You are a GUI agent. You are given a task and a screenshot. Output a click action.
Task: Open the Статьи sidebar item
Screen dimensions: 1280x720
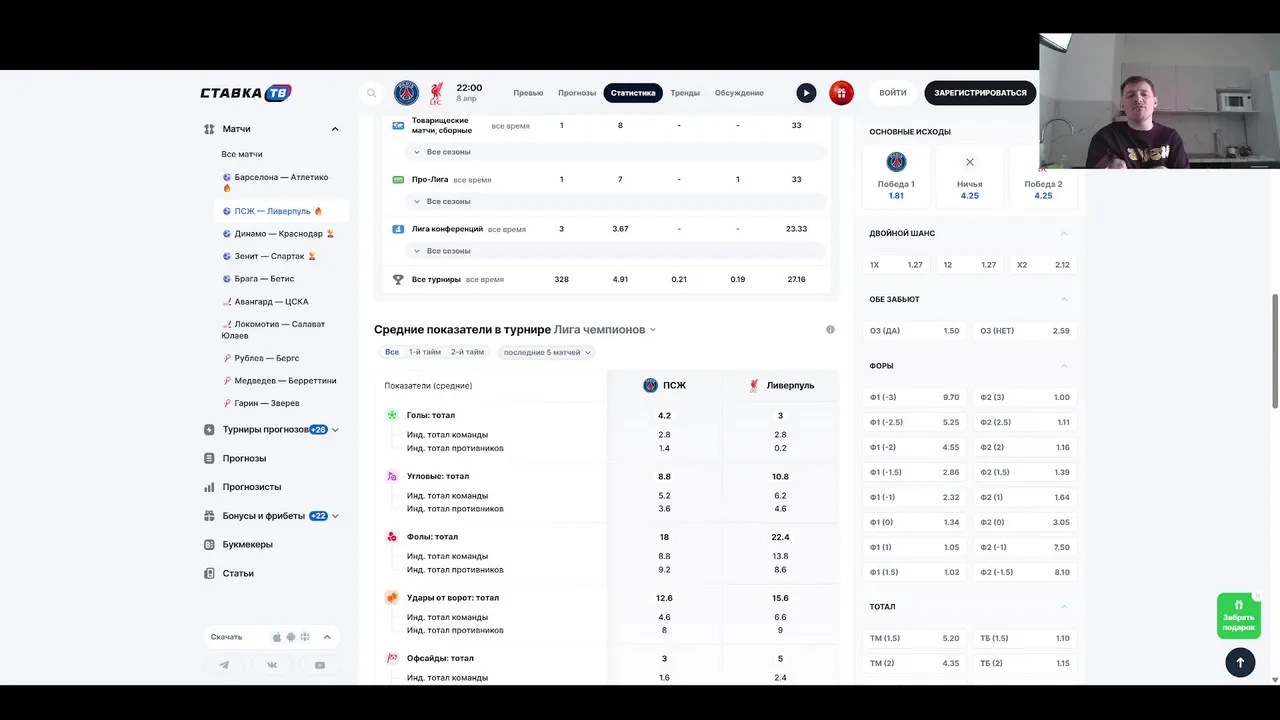pyautogui.click(x=238, y=573)
